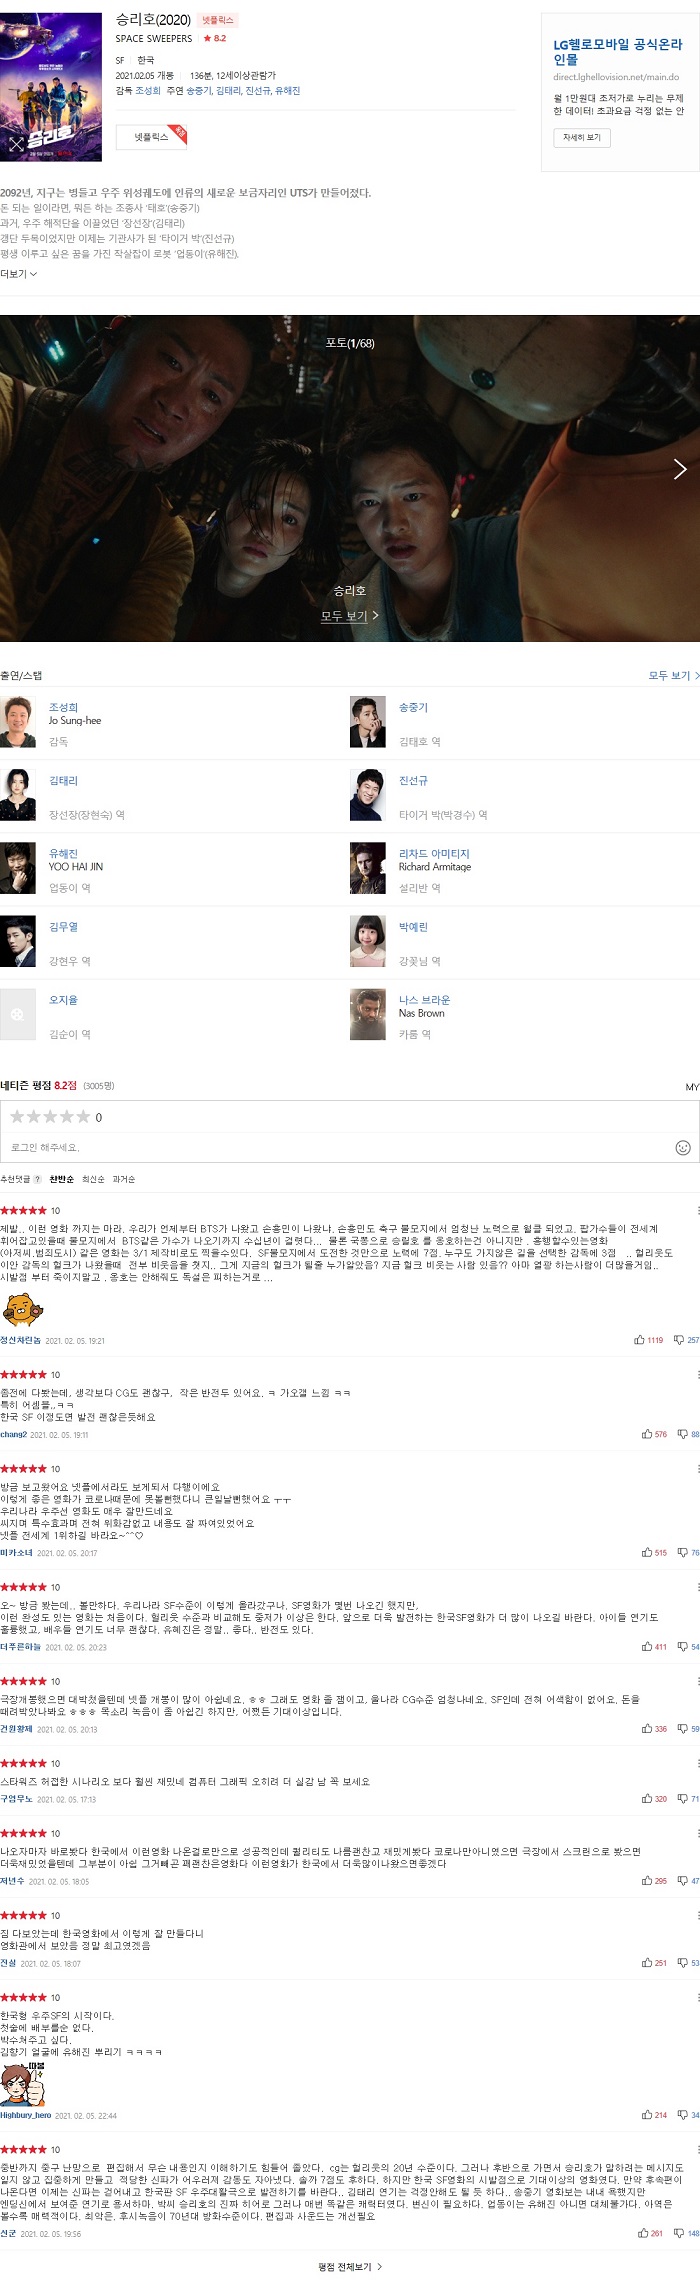Select 찬반순 review sort option

coord(61,1179)
